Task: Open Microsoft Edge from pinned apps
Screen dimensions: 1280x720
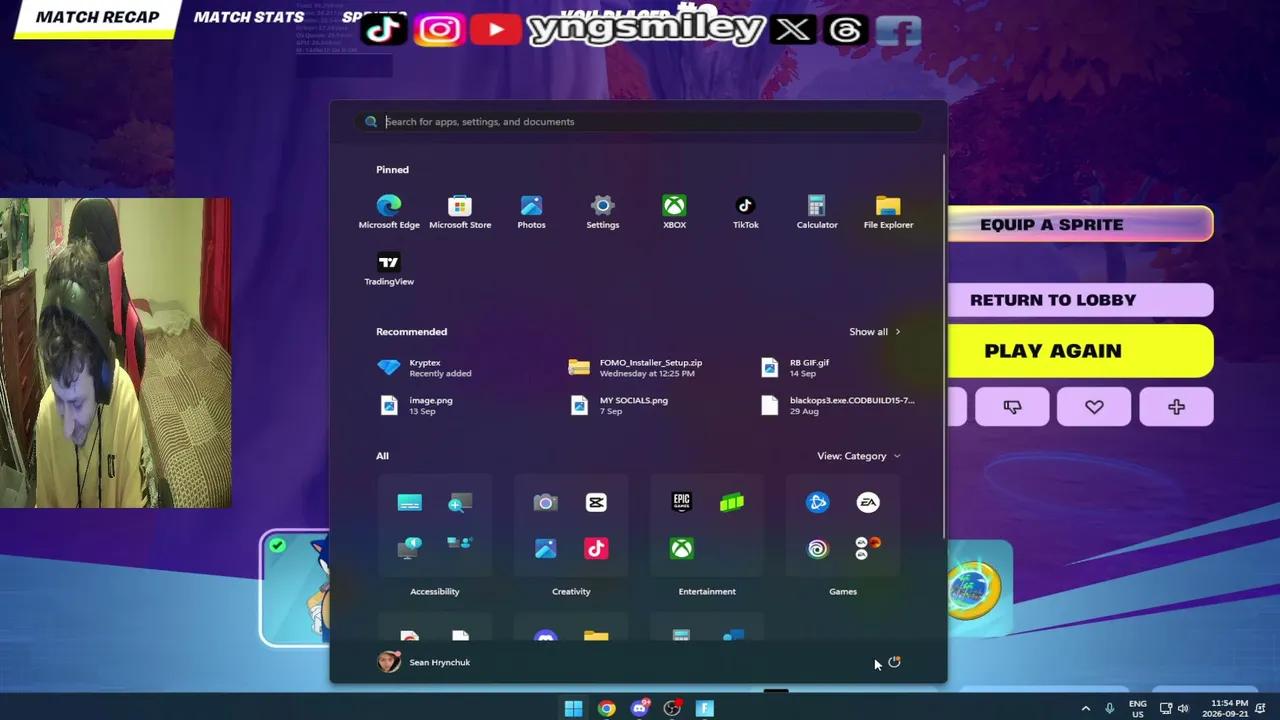Action: coord(389,212)
